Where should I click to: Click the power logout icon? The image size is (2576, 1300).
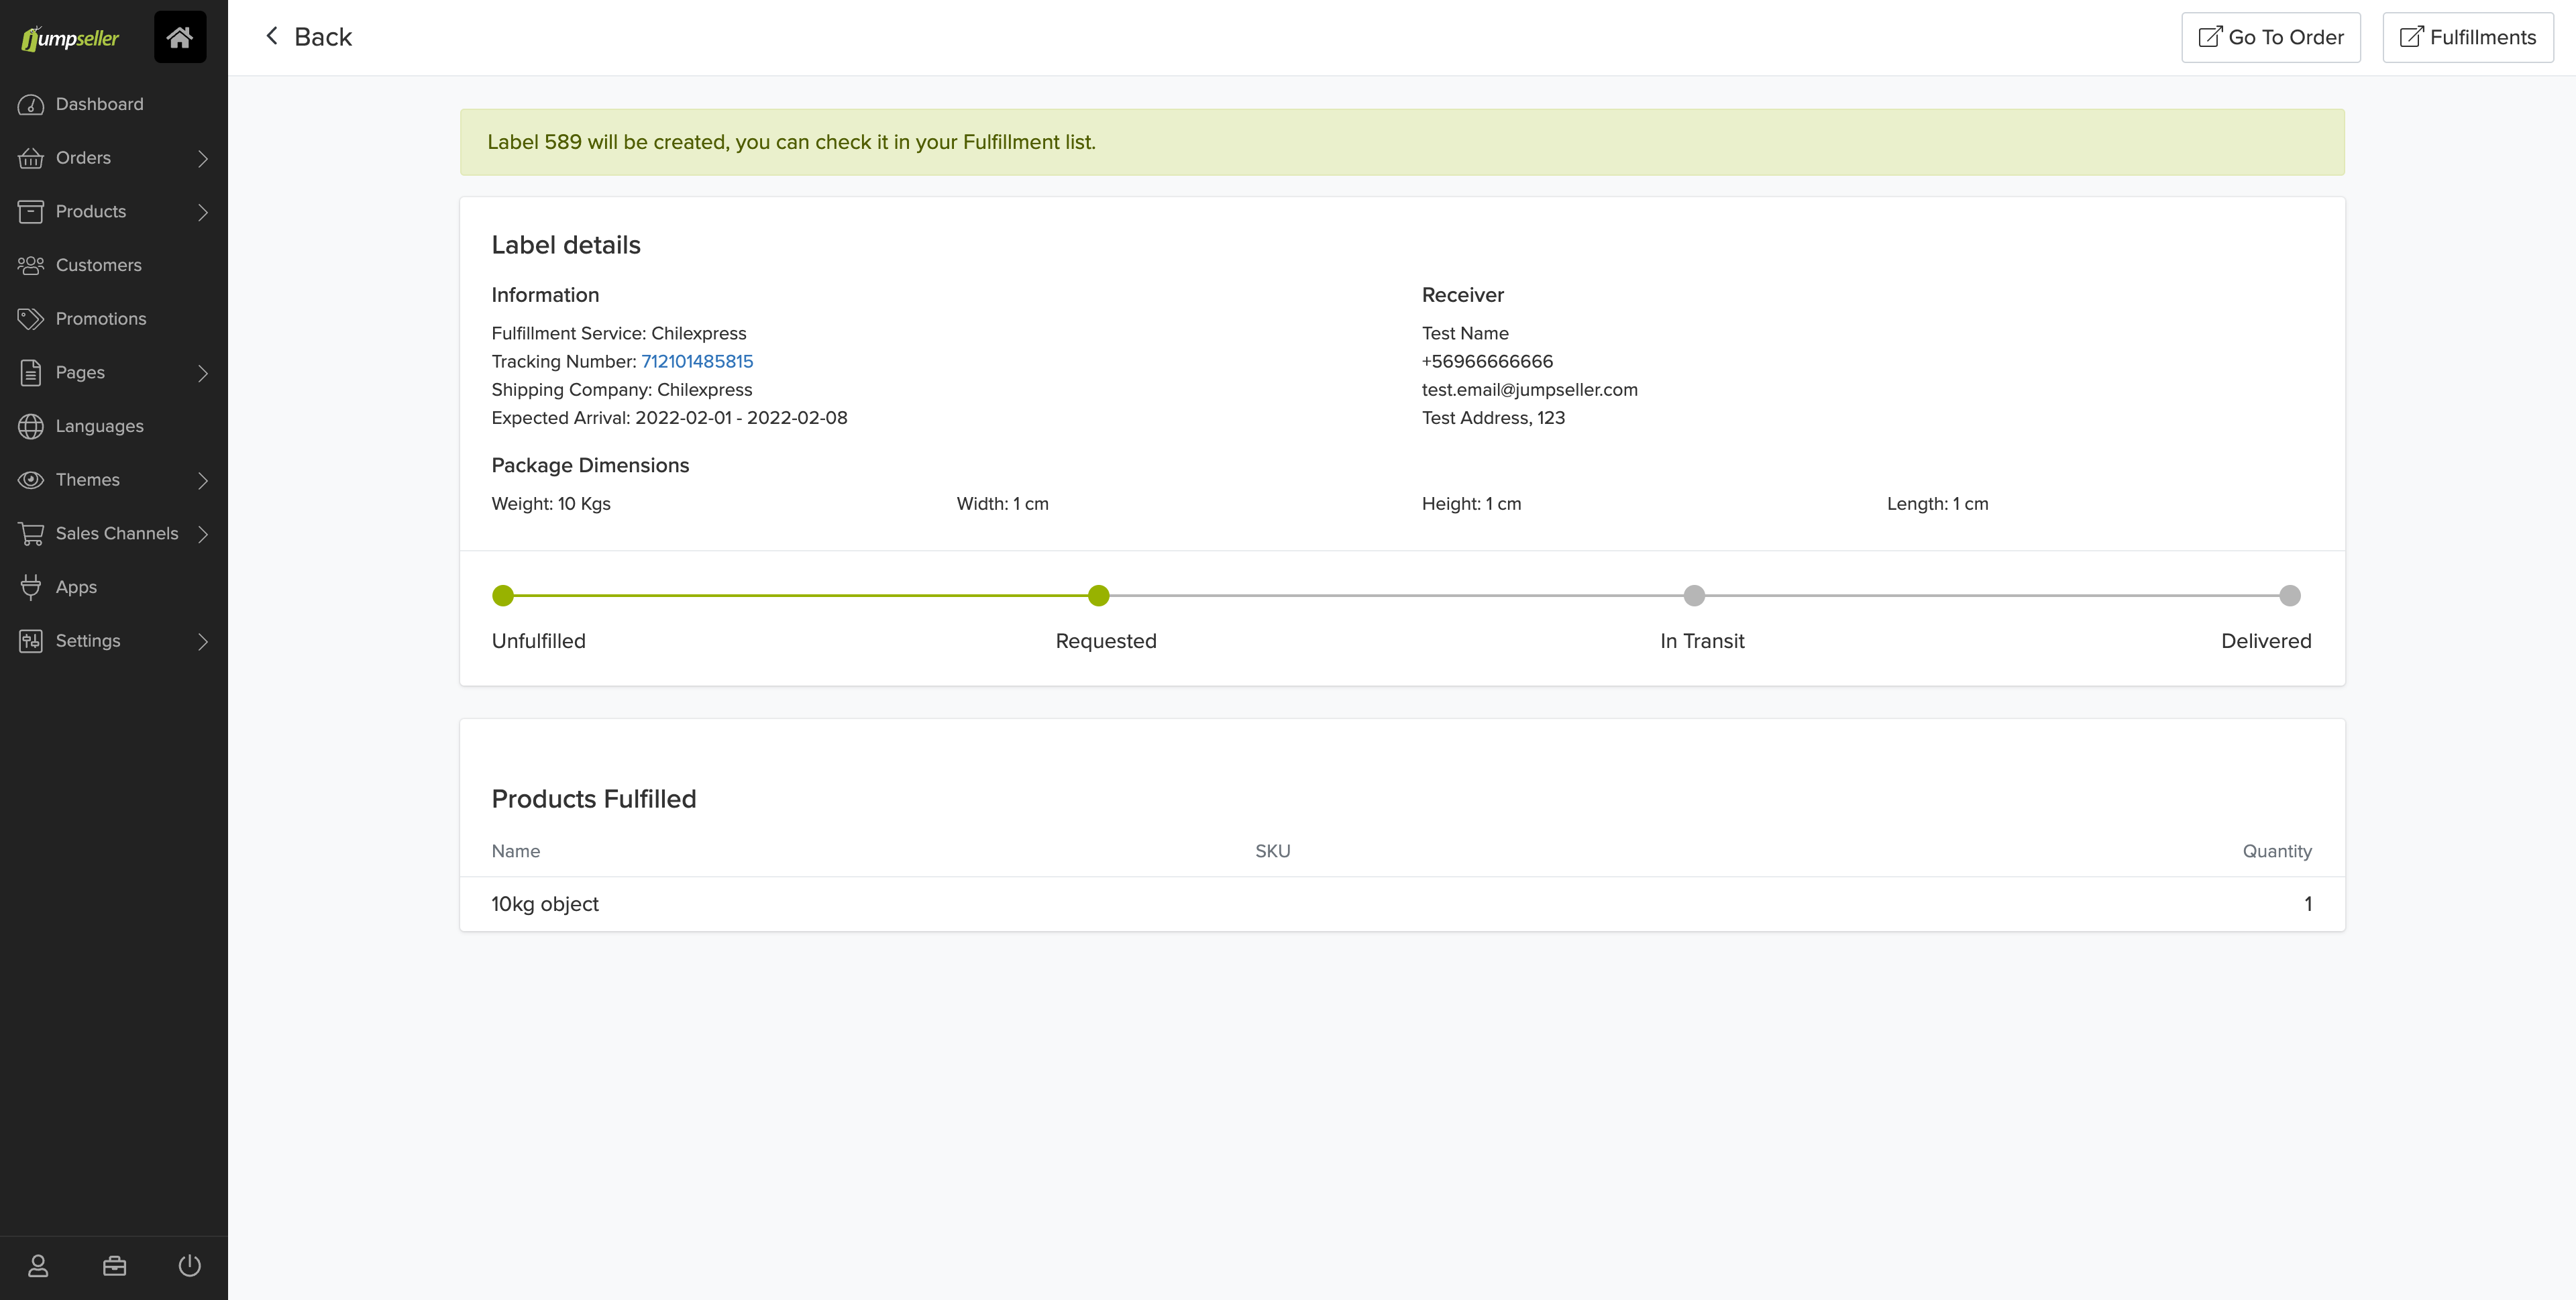(x=190, y=1266)
